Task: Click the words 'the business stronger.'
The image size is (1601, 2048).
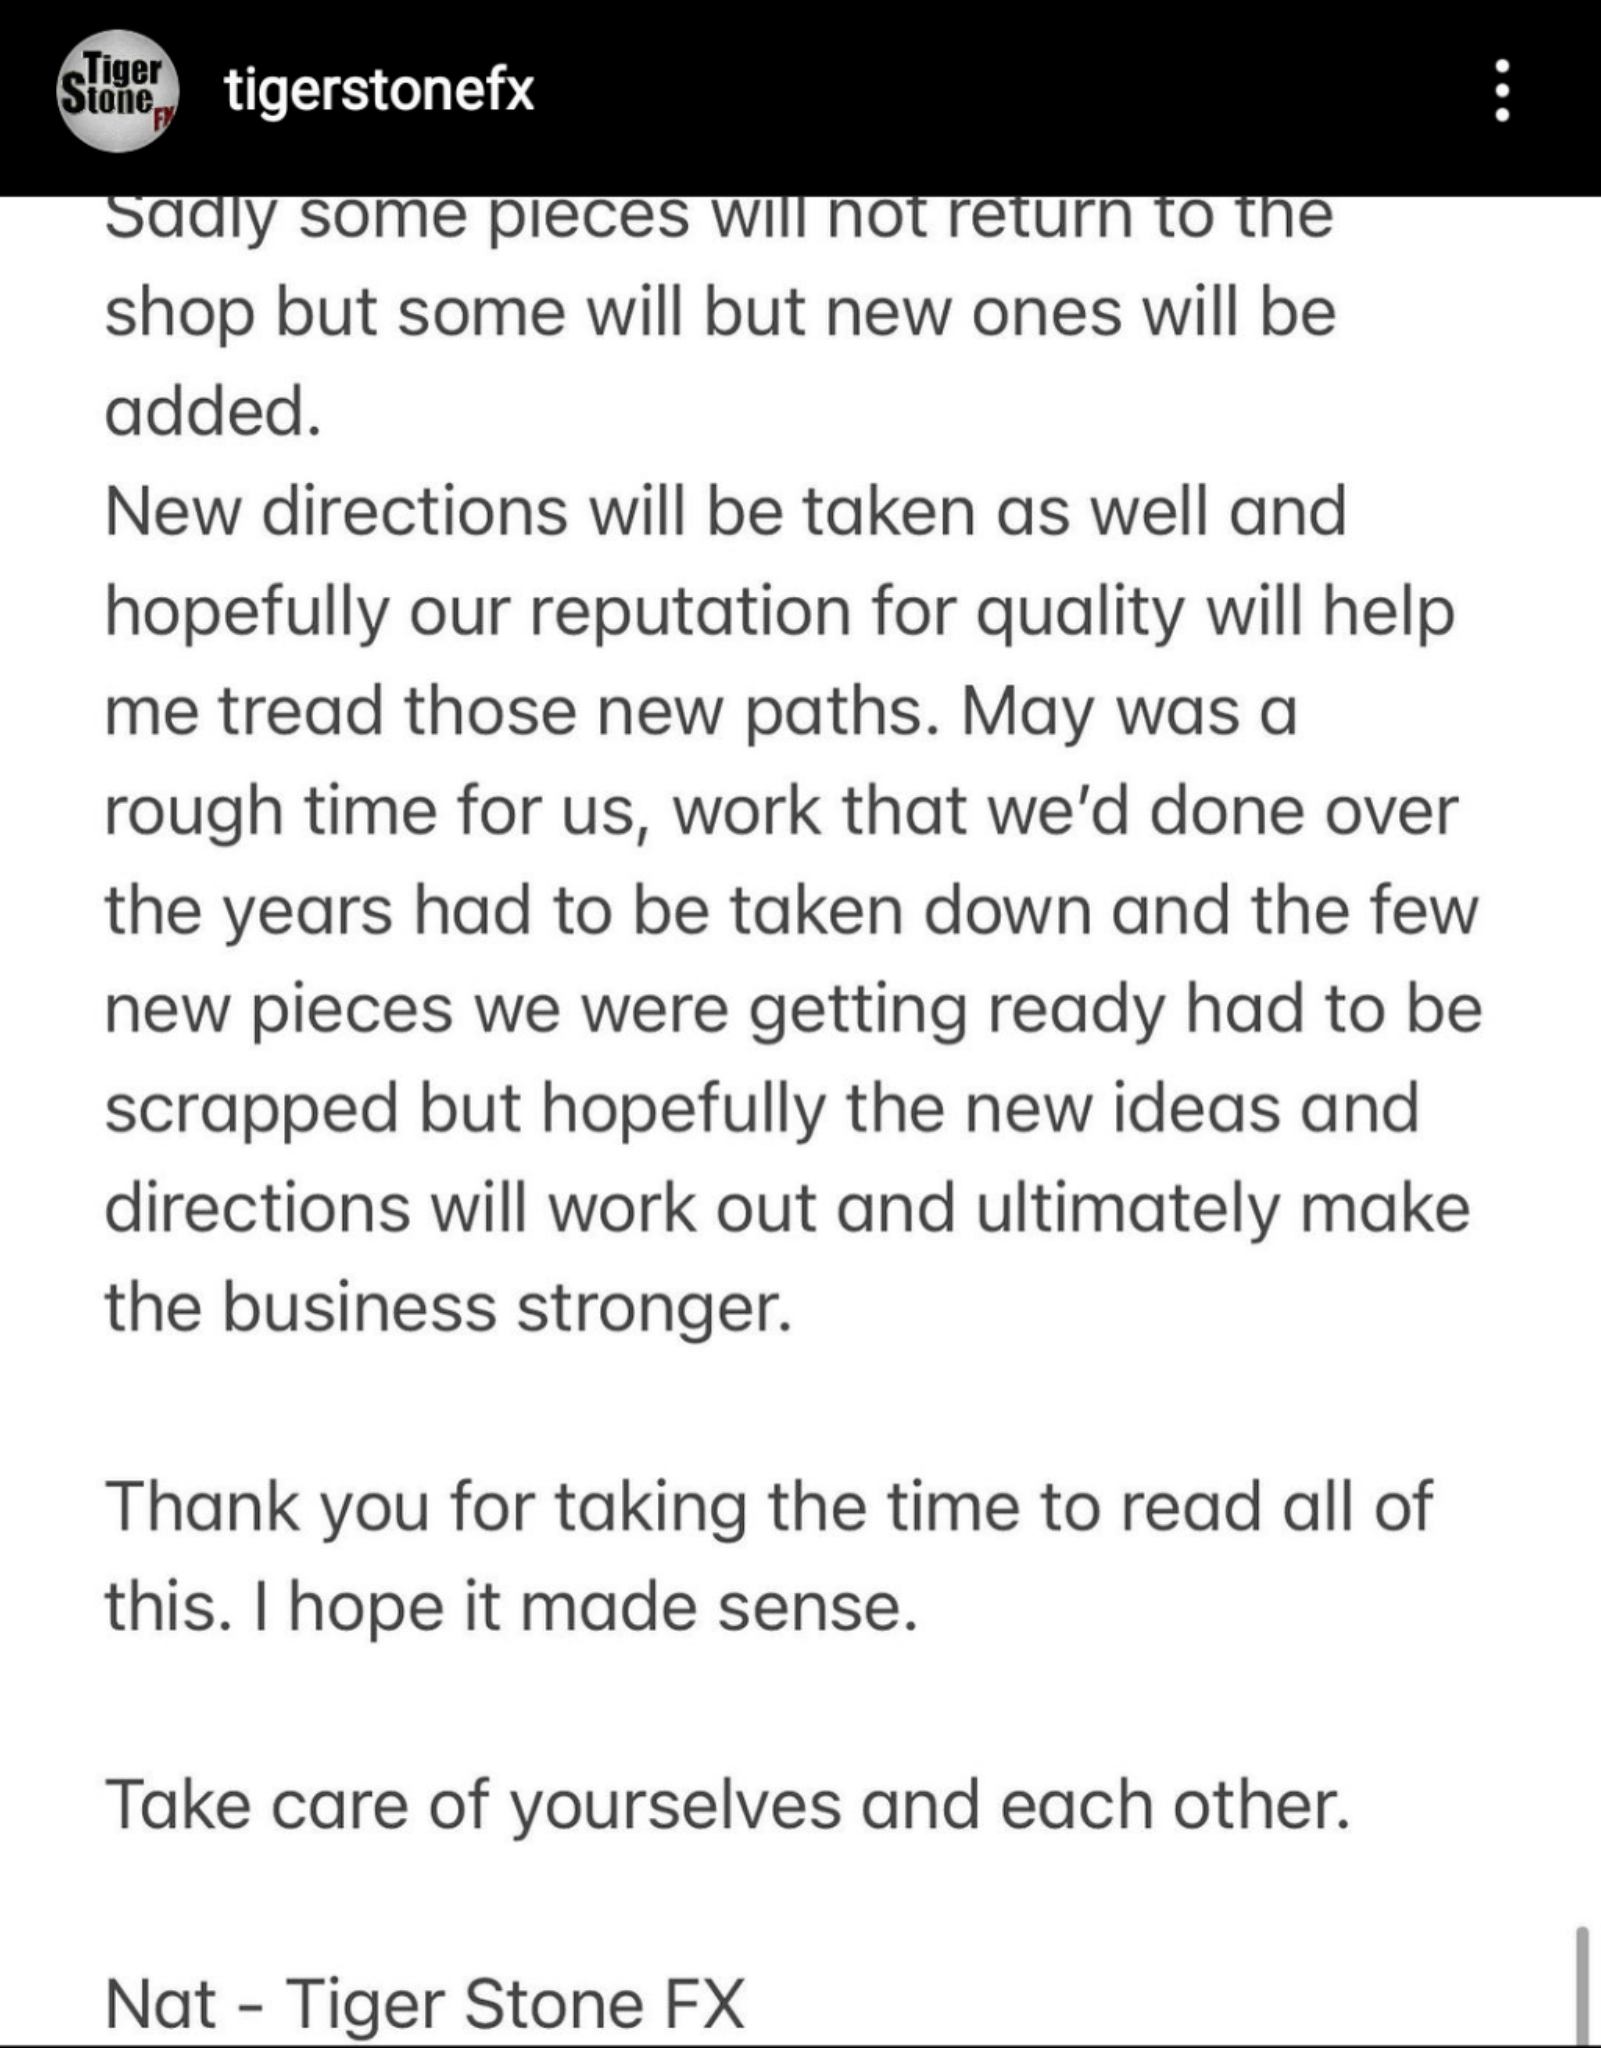Action: [449, 1308]
